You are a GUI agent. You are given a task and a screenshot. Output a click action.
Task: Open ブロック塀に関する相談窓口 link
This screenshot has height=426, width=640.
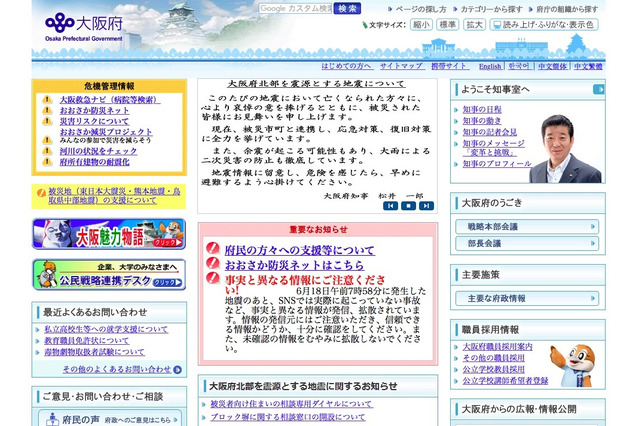288,417
